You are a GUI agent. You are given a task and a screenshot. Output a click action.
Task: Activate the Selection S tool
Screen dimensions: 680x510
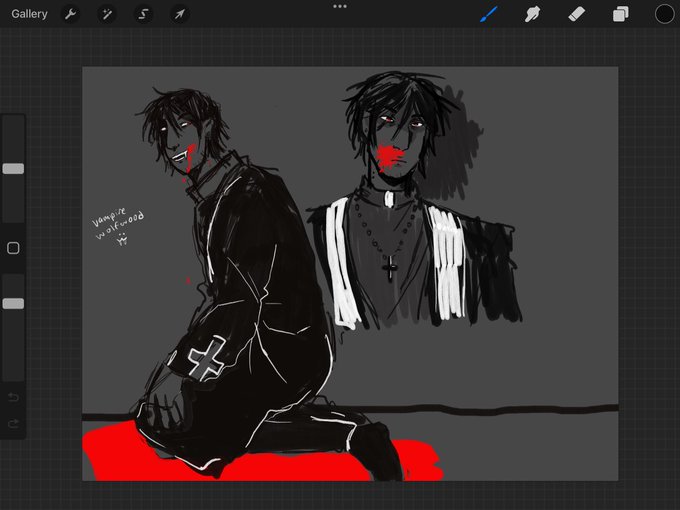coord(143,14)
